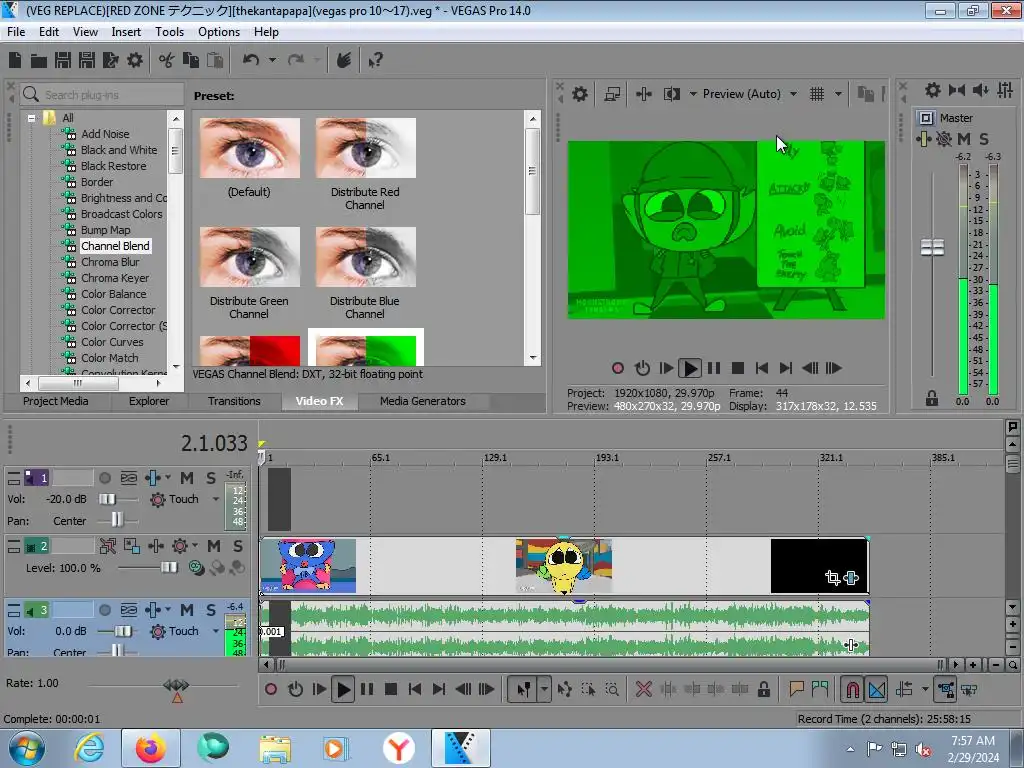The width and height of the screenshot is (1024, 768).
Task: Mute the Master bus
Action: pyautogui.click(x=963, y=139)
